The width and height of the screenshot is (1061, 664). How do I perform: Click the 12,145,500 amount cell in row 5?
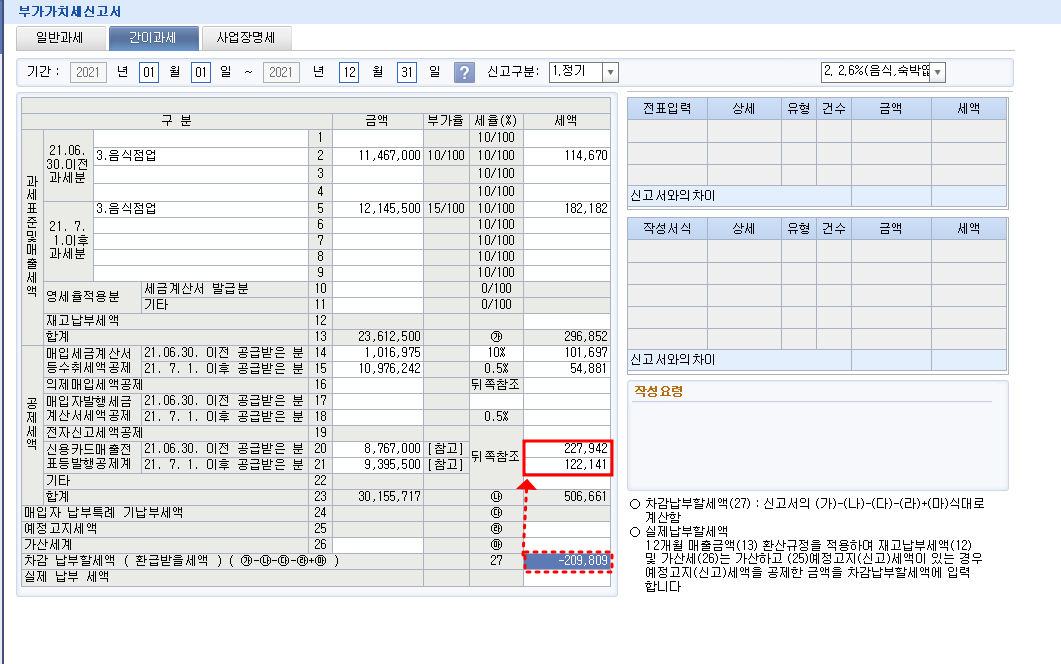coord(378,208)
